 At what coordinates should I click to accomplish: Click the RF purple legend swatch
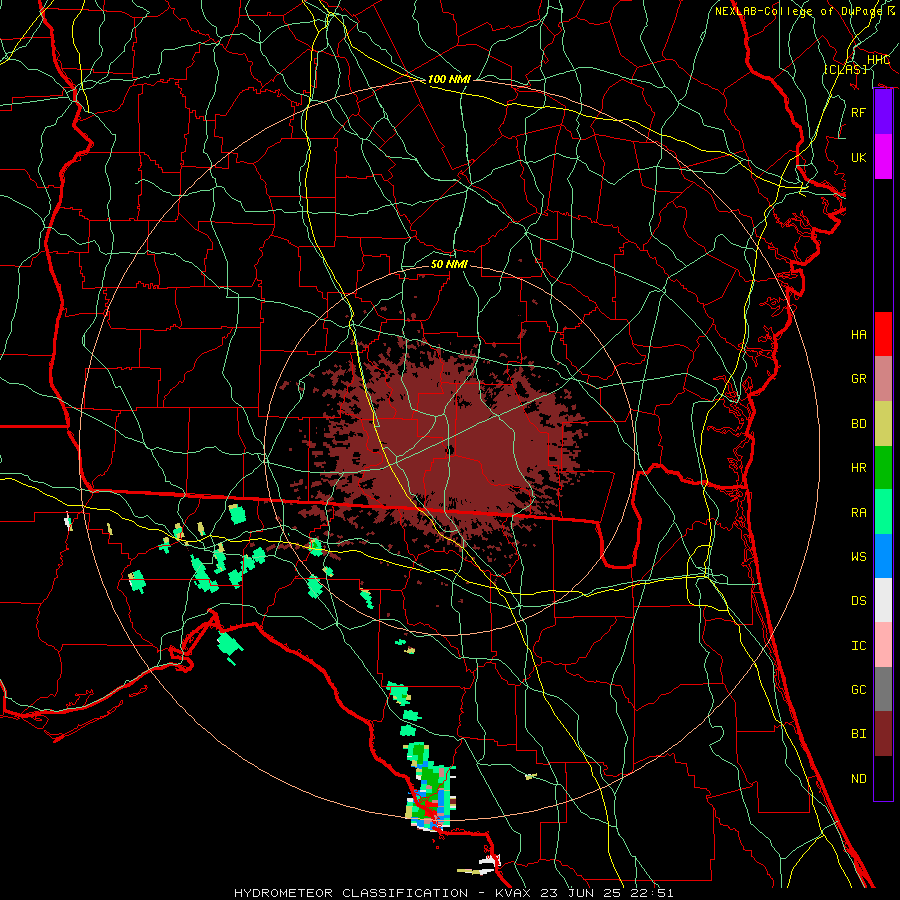[883, 112]
